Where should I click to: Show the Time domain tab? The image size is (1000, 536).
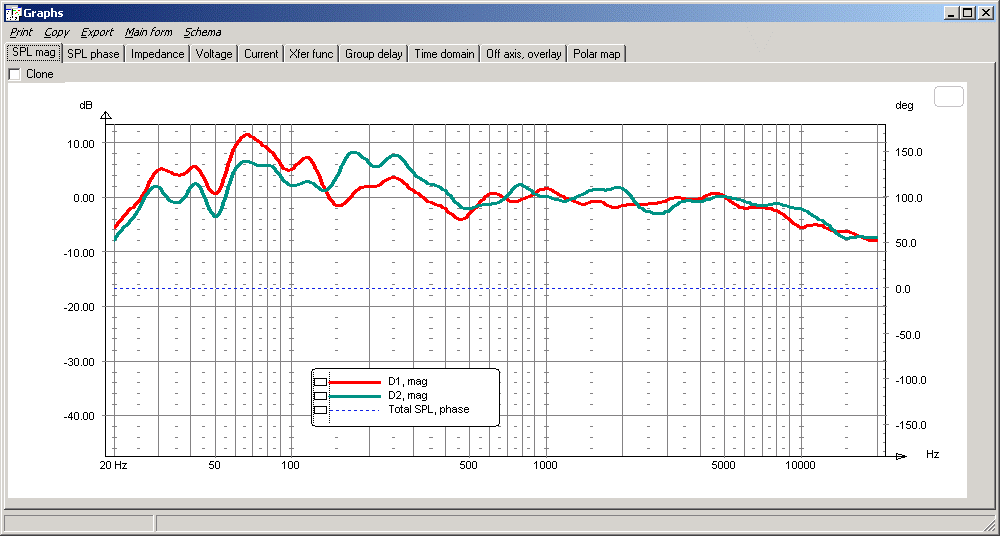coord(444,54)
